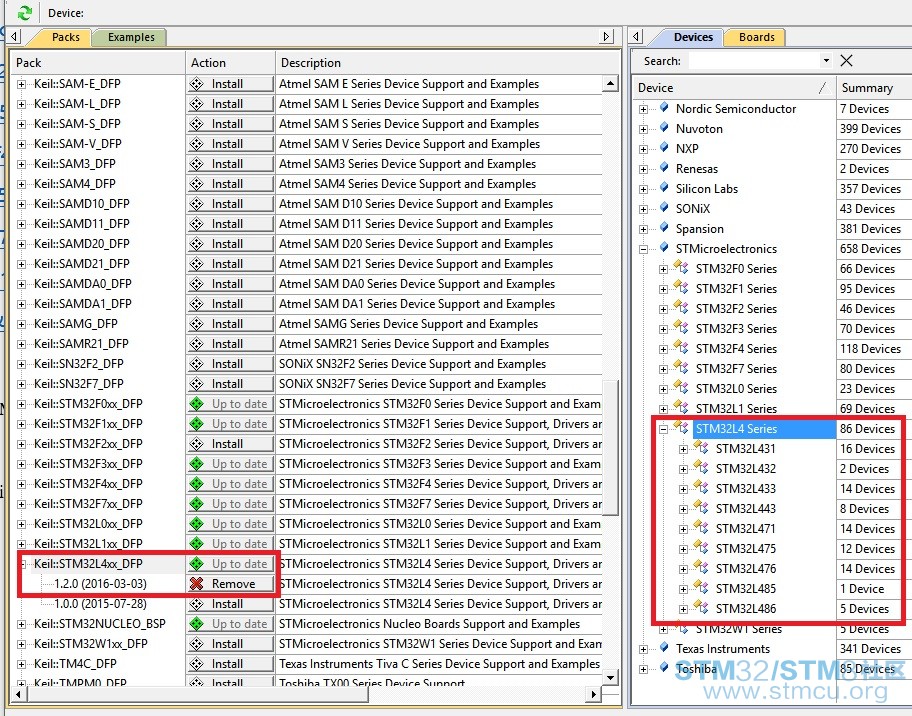
Task: Collapse the STM32L4 Series node
Action: [663, 429]
